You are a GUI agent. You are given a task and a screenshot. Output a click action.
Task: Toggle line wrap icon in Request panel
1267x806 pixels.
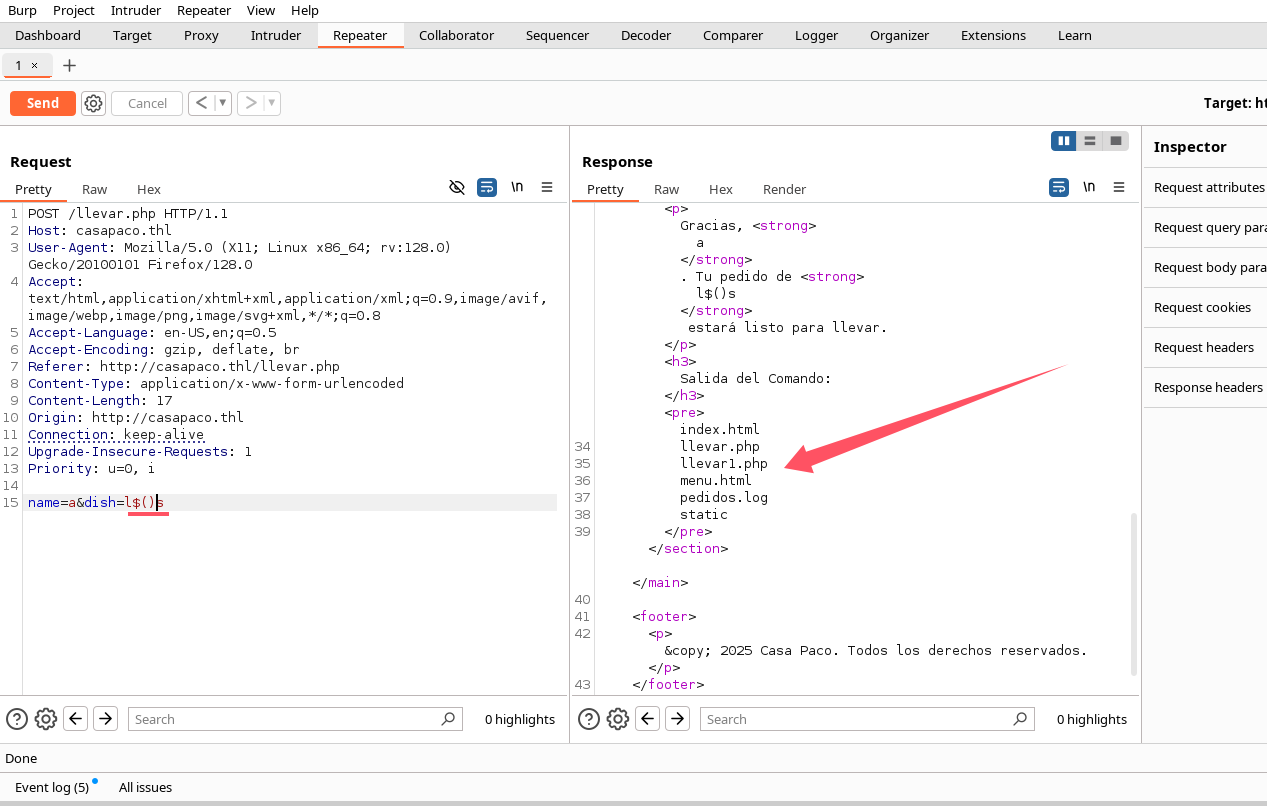coord(487,187)
